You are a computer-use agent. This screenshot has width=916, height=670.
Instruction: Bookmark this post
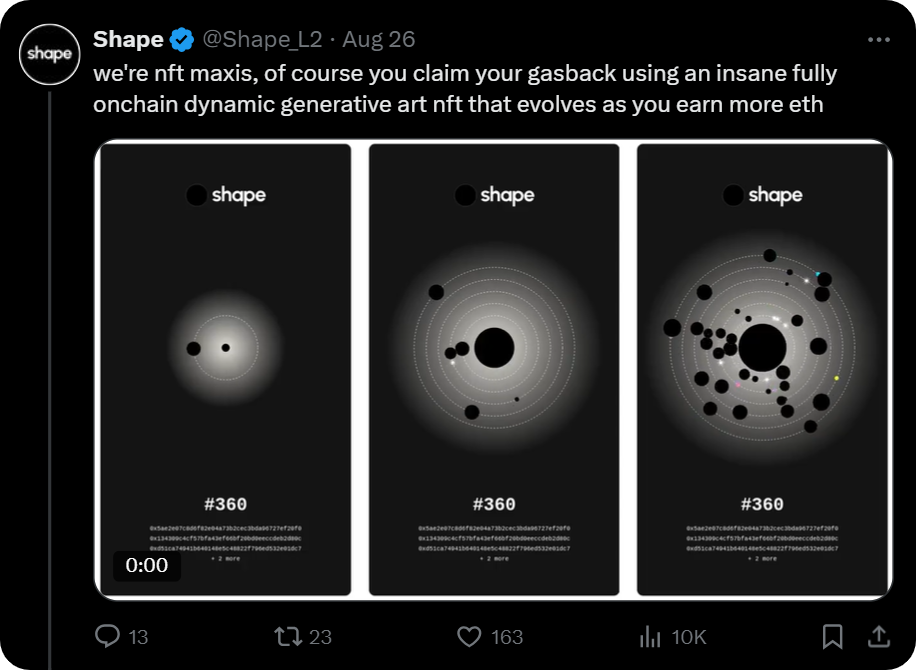(832, 637)
